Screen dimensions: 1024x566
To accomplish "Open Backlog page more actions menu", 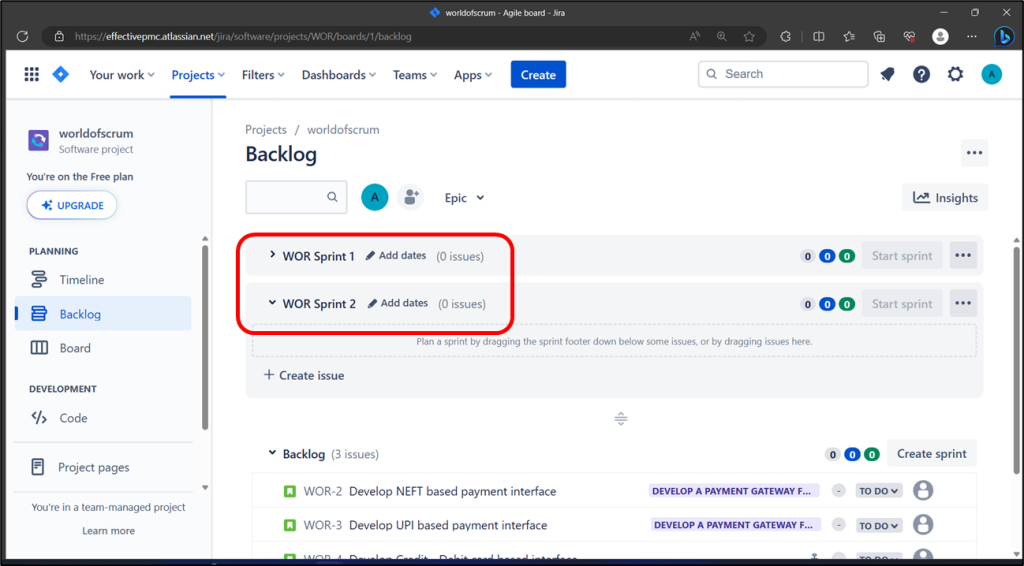I will tap(974, 153).
